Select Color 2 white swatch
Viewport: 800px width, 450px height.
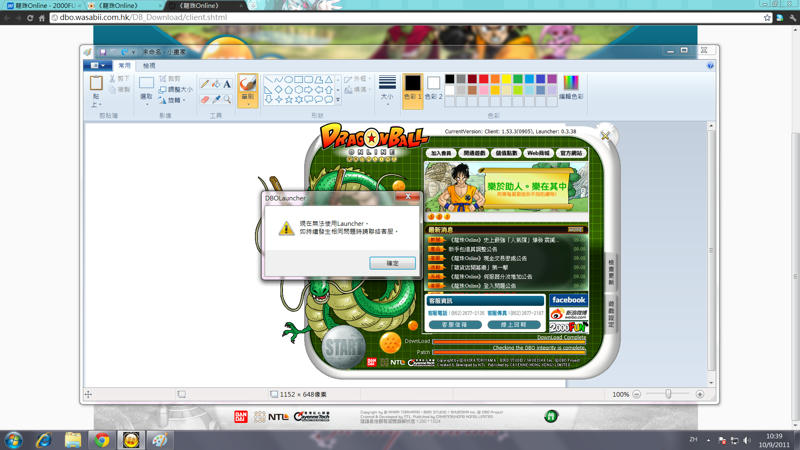pyautogui.click(x=433, y=83)
